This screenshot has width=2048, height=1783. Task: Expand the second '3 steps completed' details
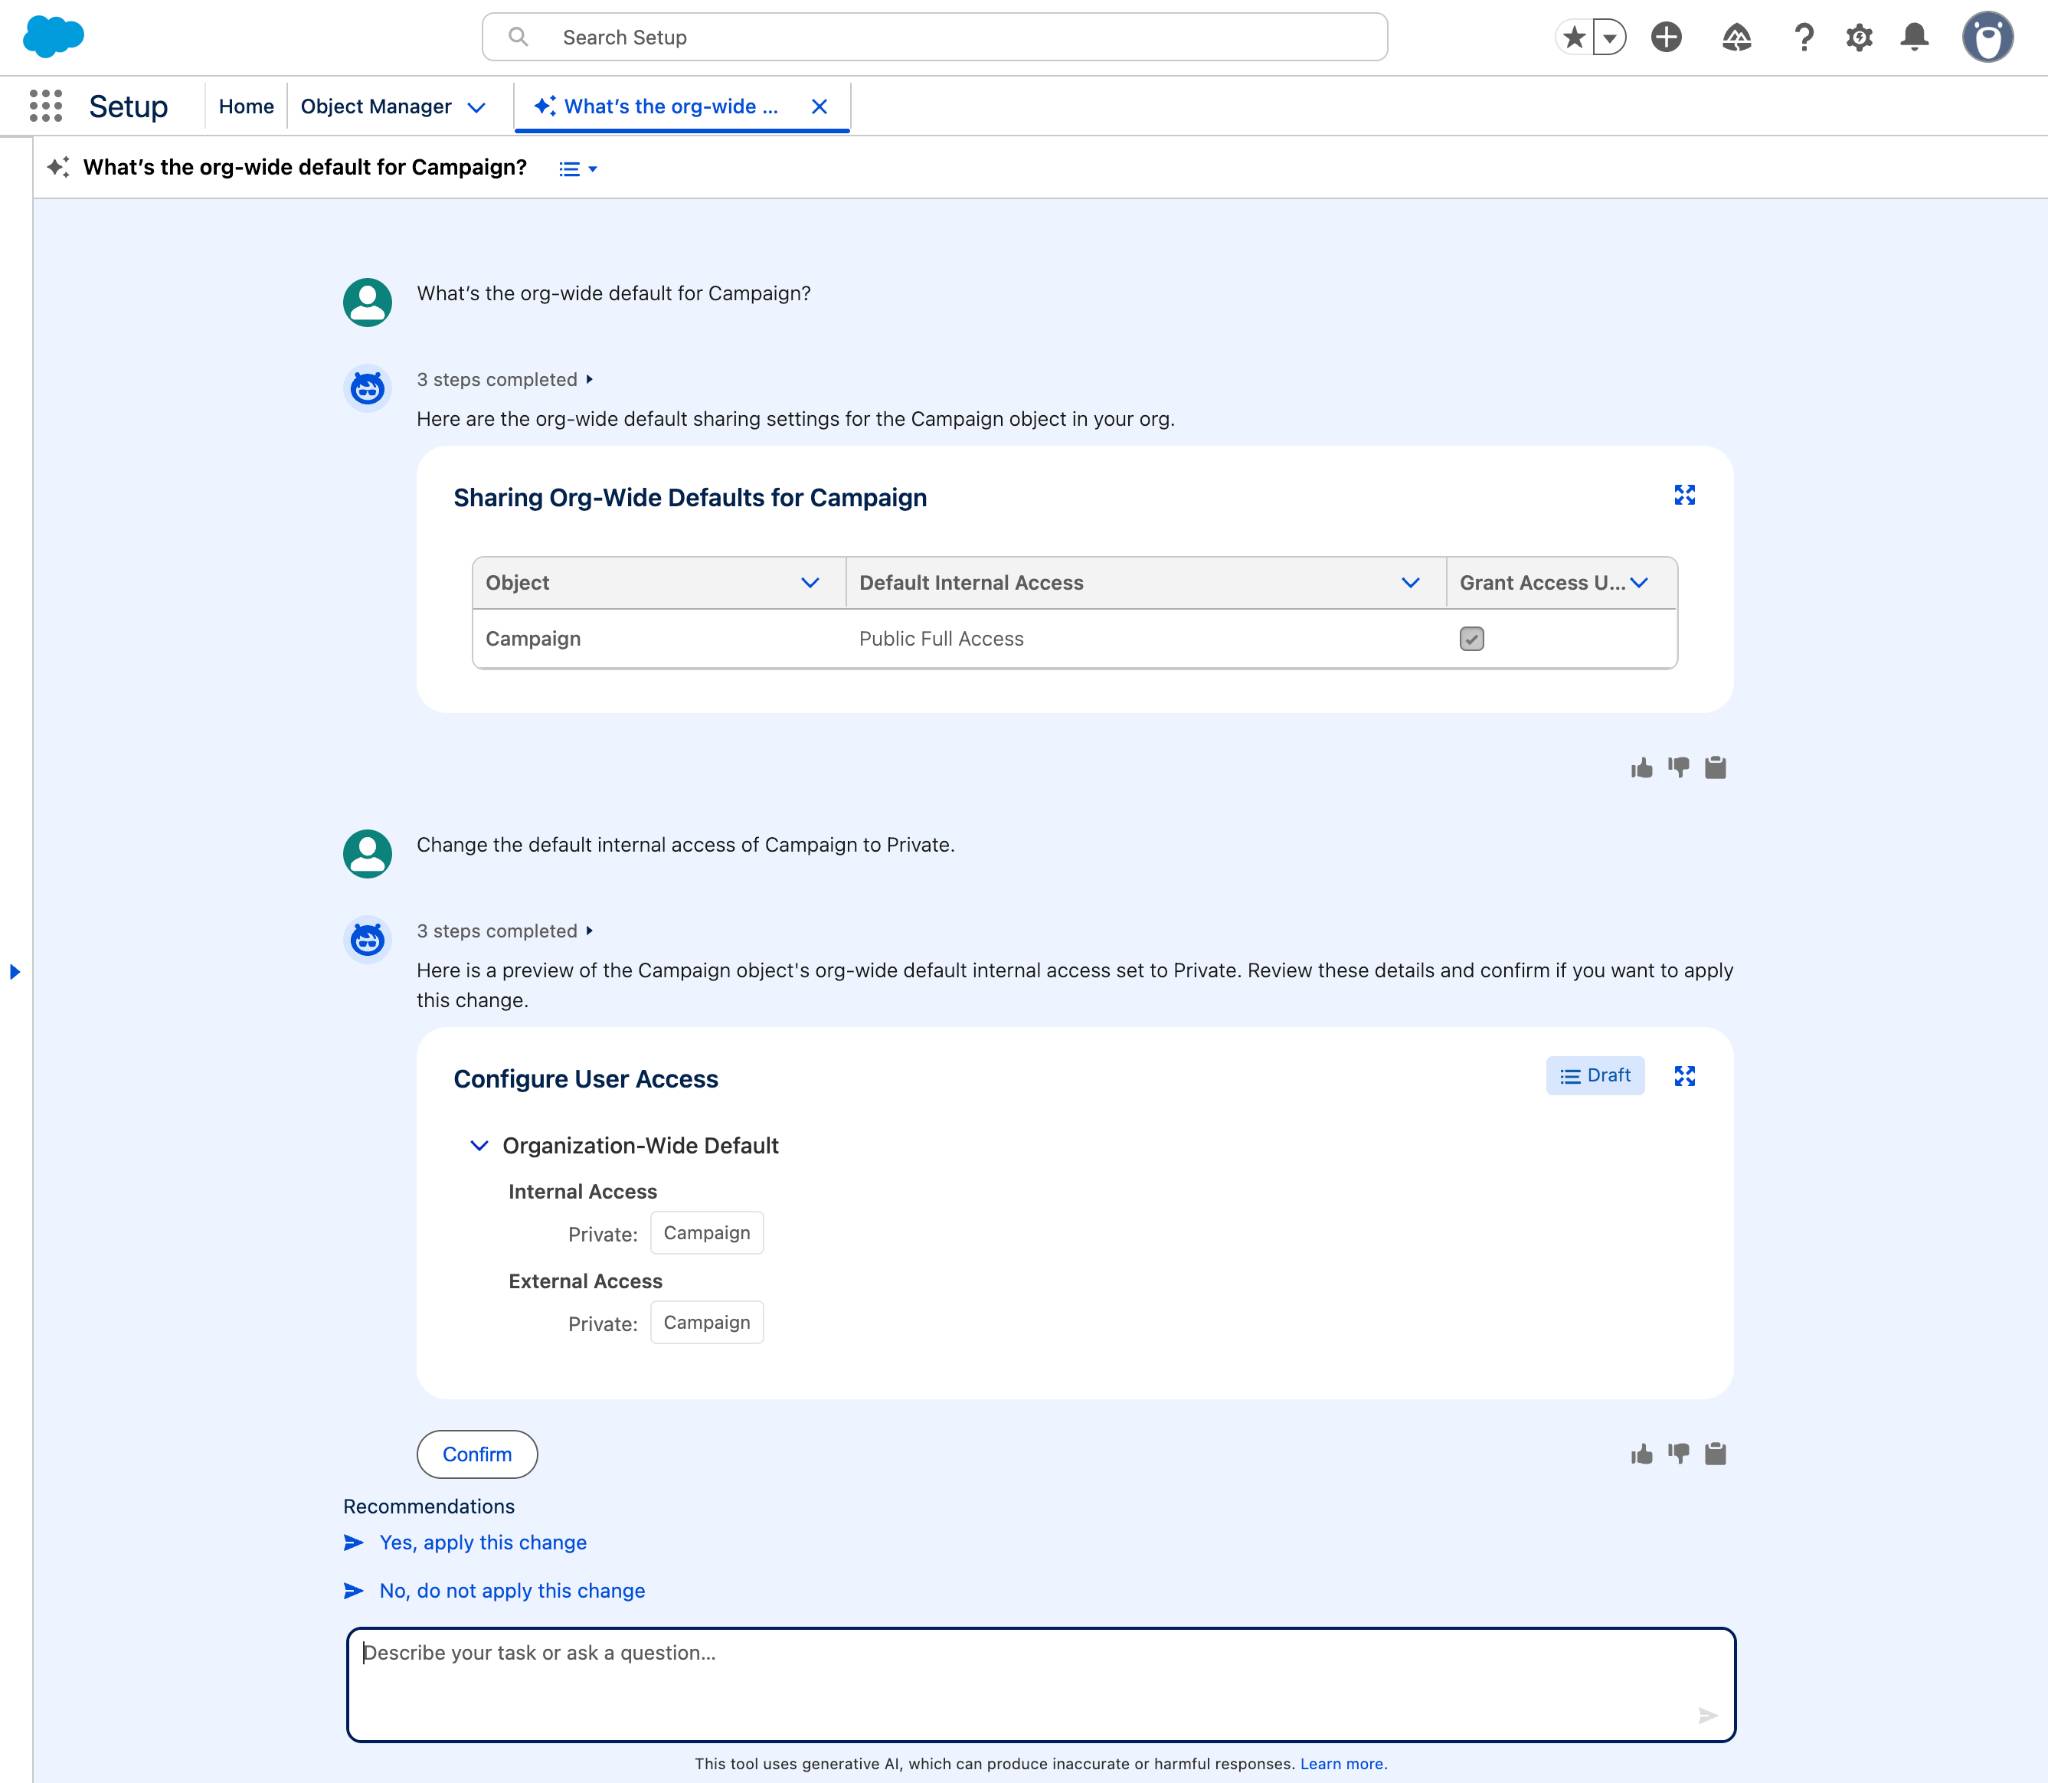point(505,931)
